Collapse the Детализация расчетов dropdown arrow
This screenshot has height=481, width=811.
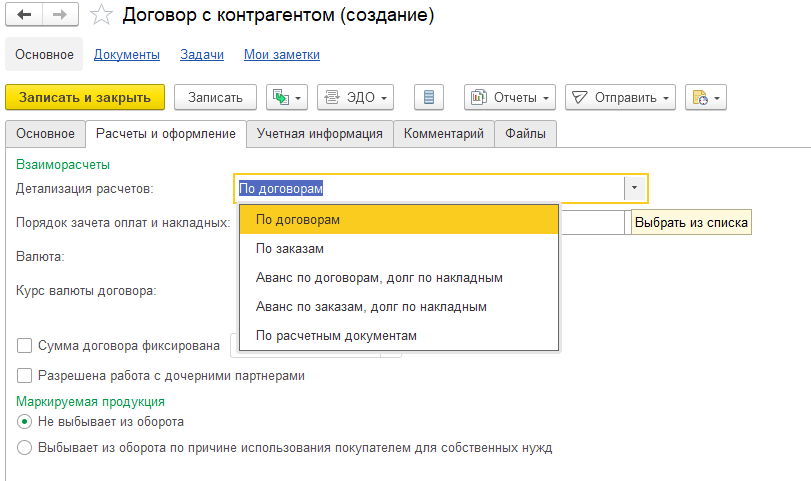[635, 188]
